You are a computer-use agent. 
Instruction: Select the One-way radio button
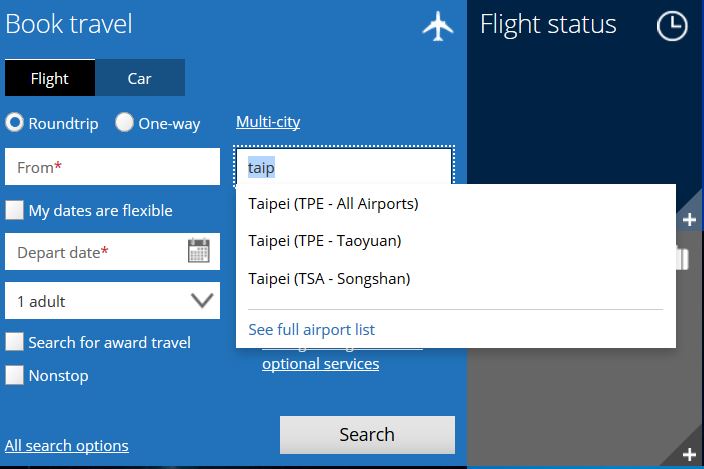point(125,123)
